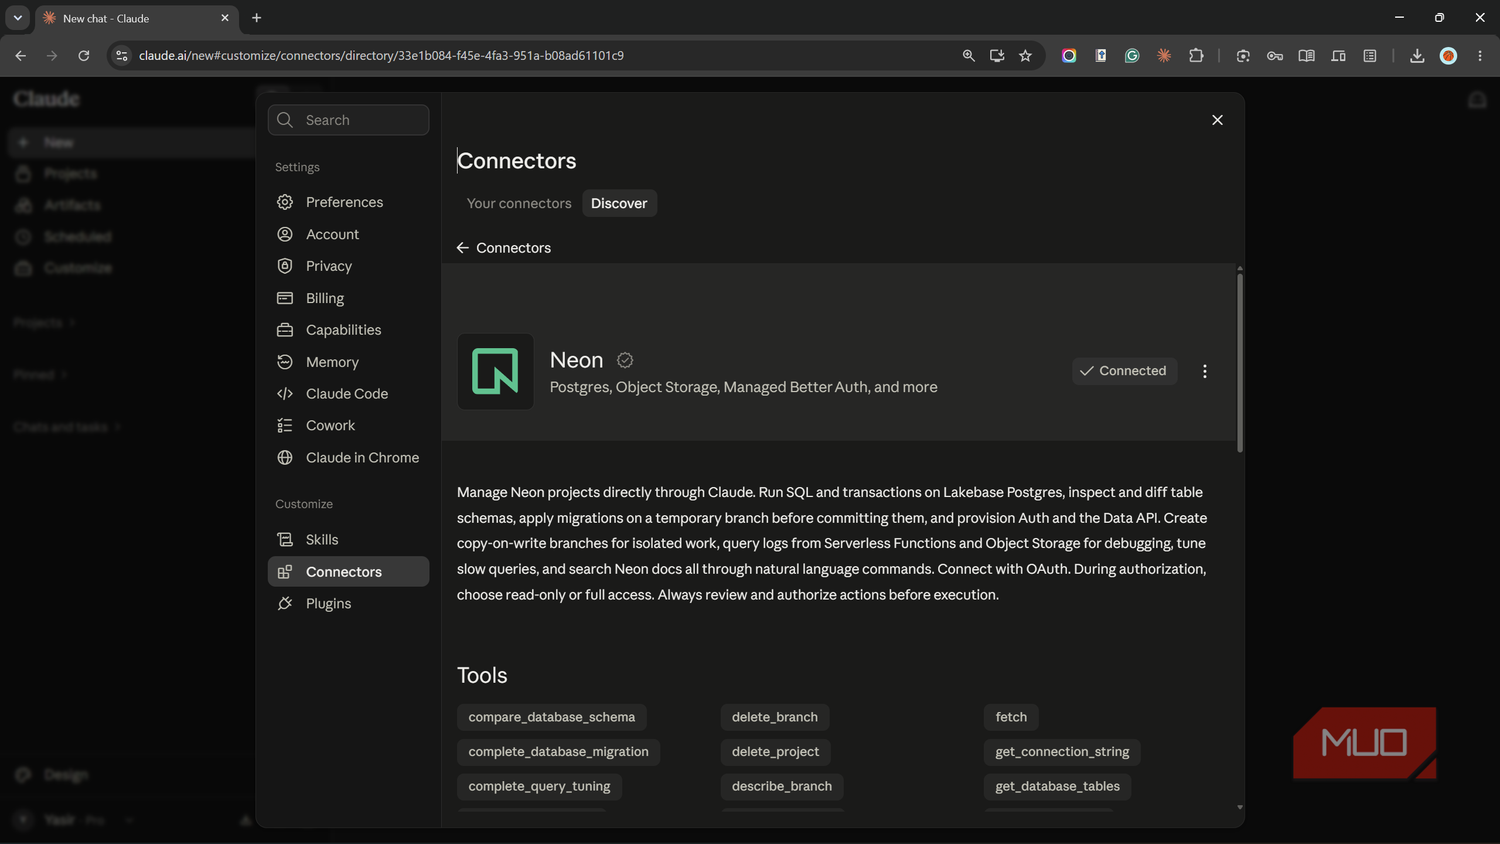Open the browser Extensions puzzle icon

coord(1196,56)
